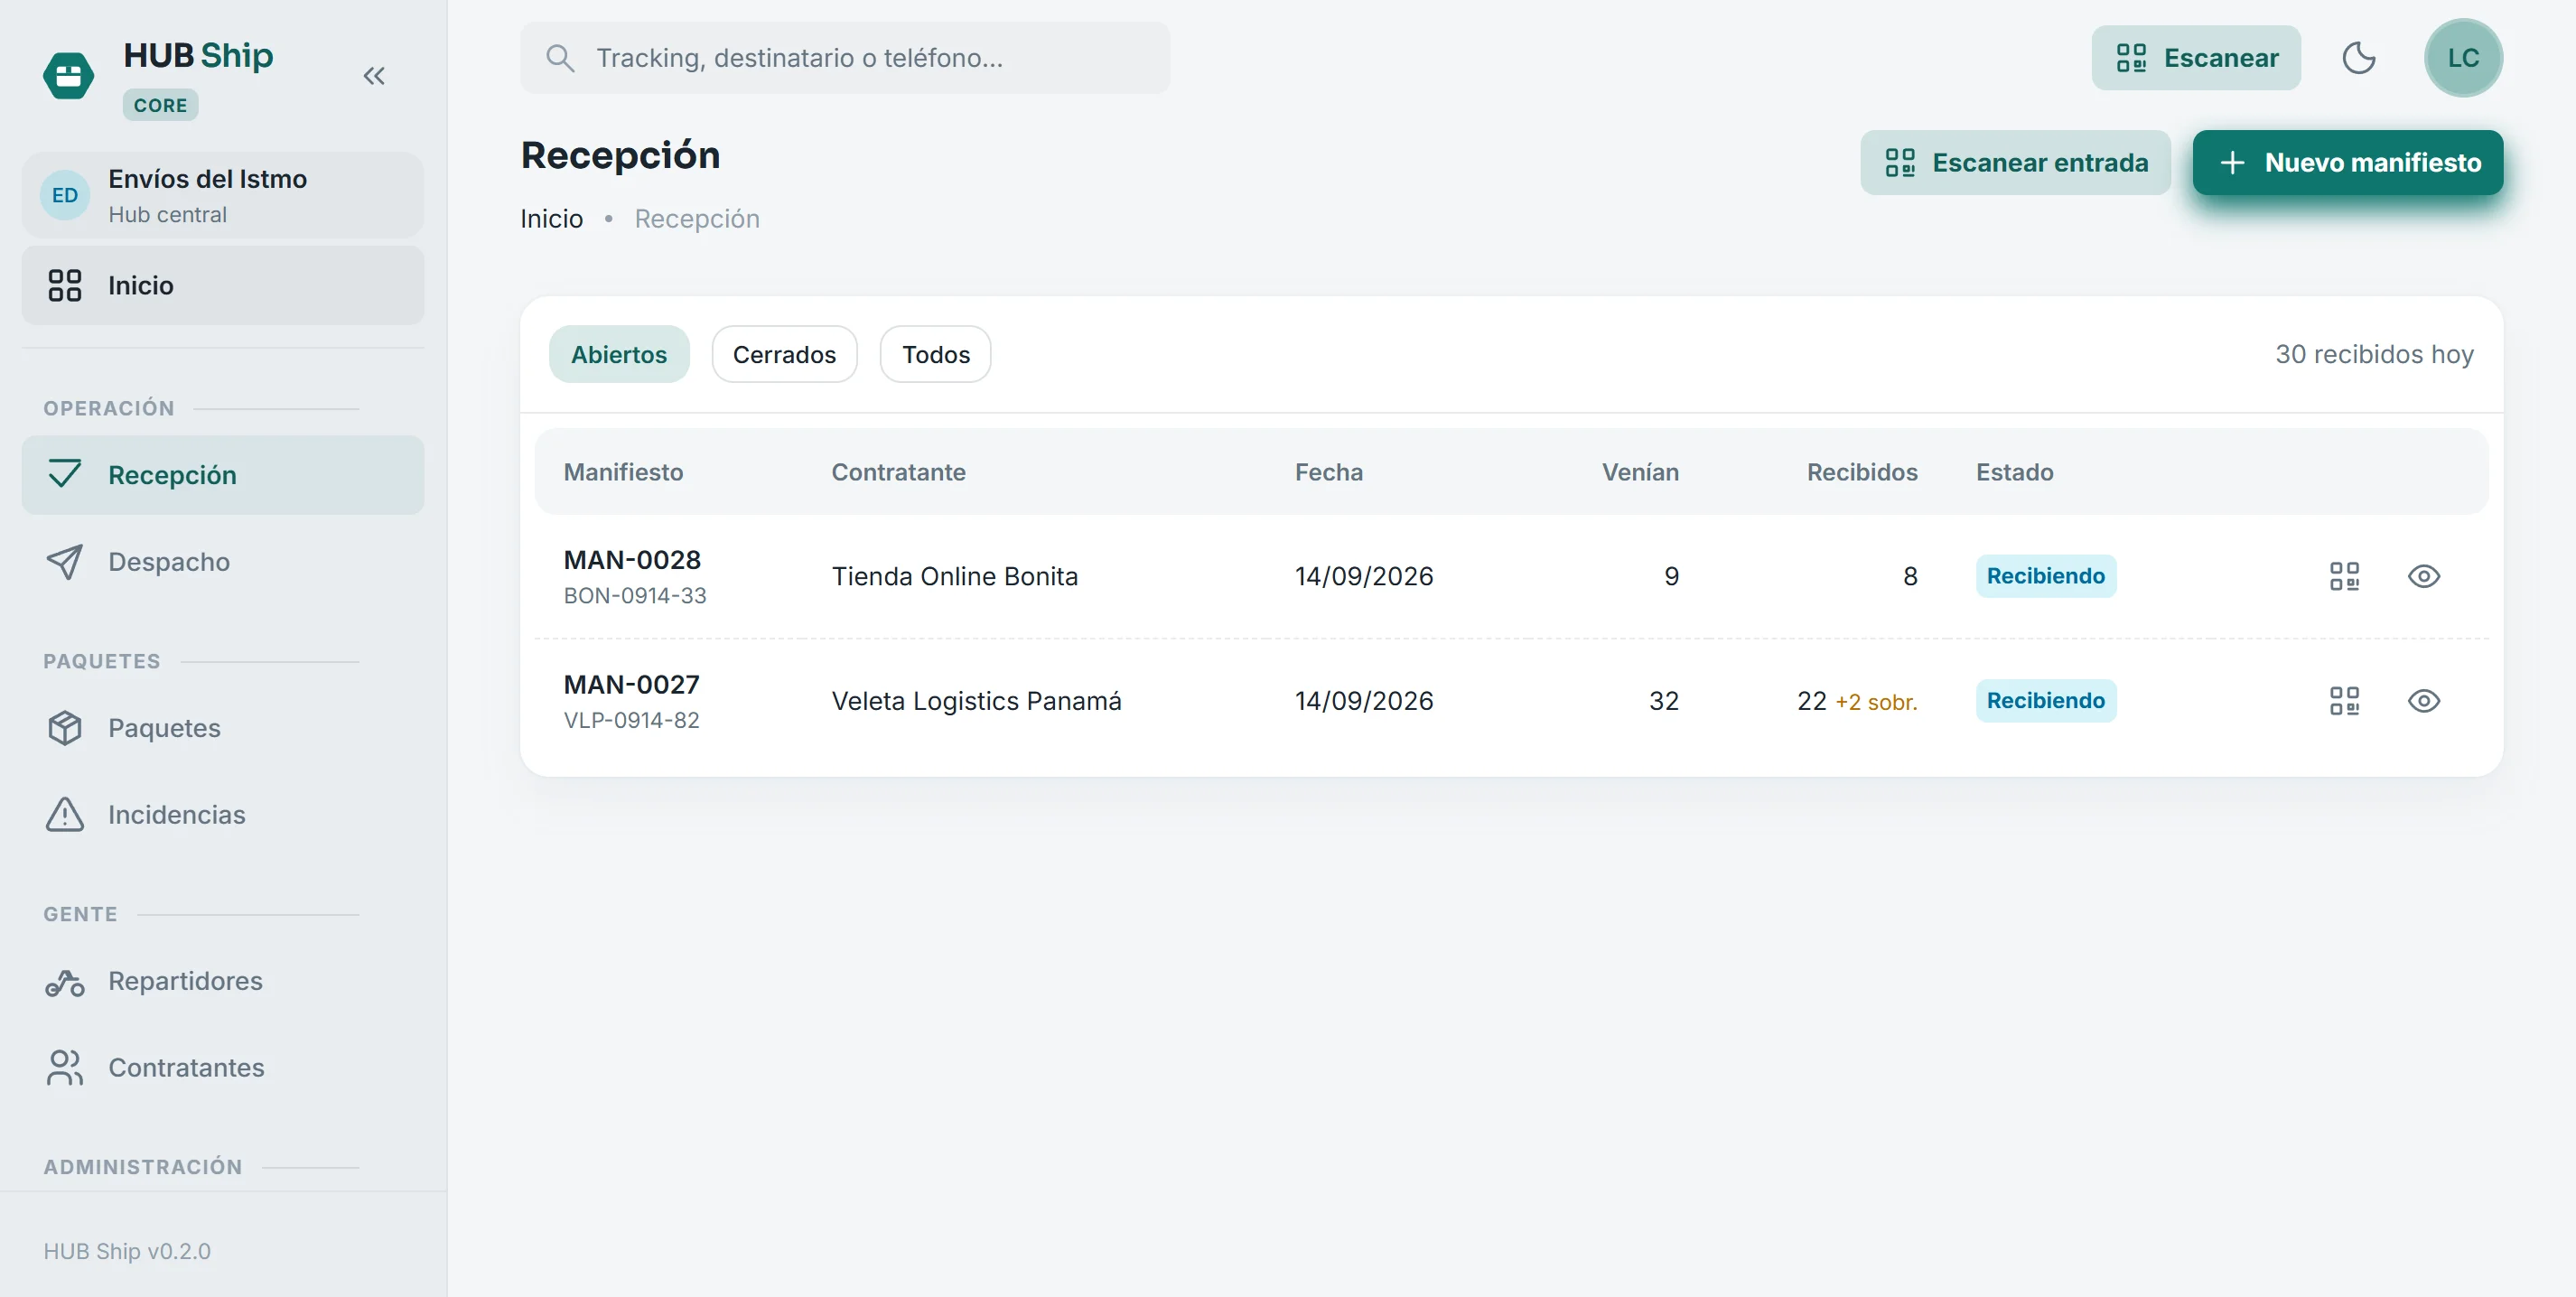Open Despacho in the sidebar

pos(223,562)
